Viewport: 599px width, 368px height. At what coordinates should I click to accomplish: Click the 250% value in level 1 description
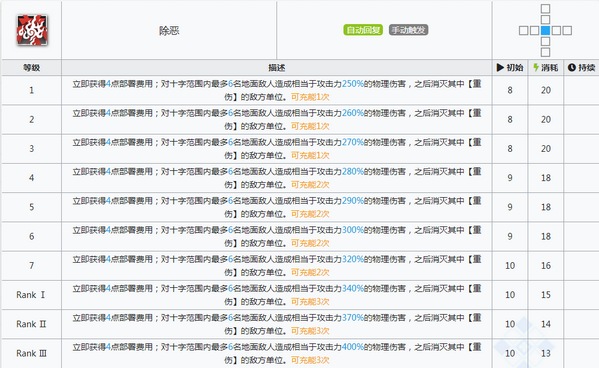point(353,84)
